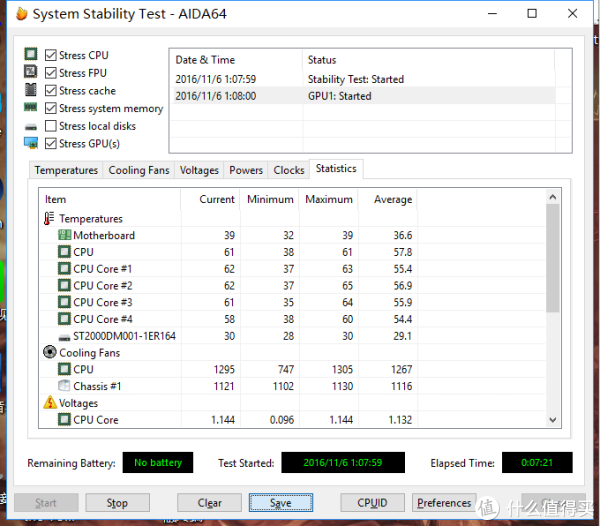Select the Statistics tab
Image resolution: width=600 pixels, height=526 pixels.
click(336, 169)
